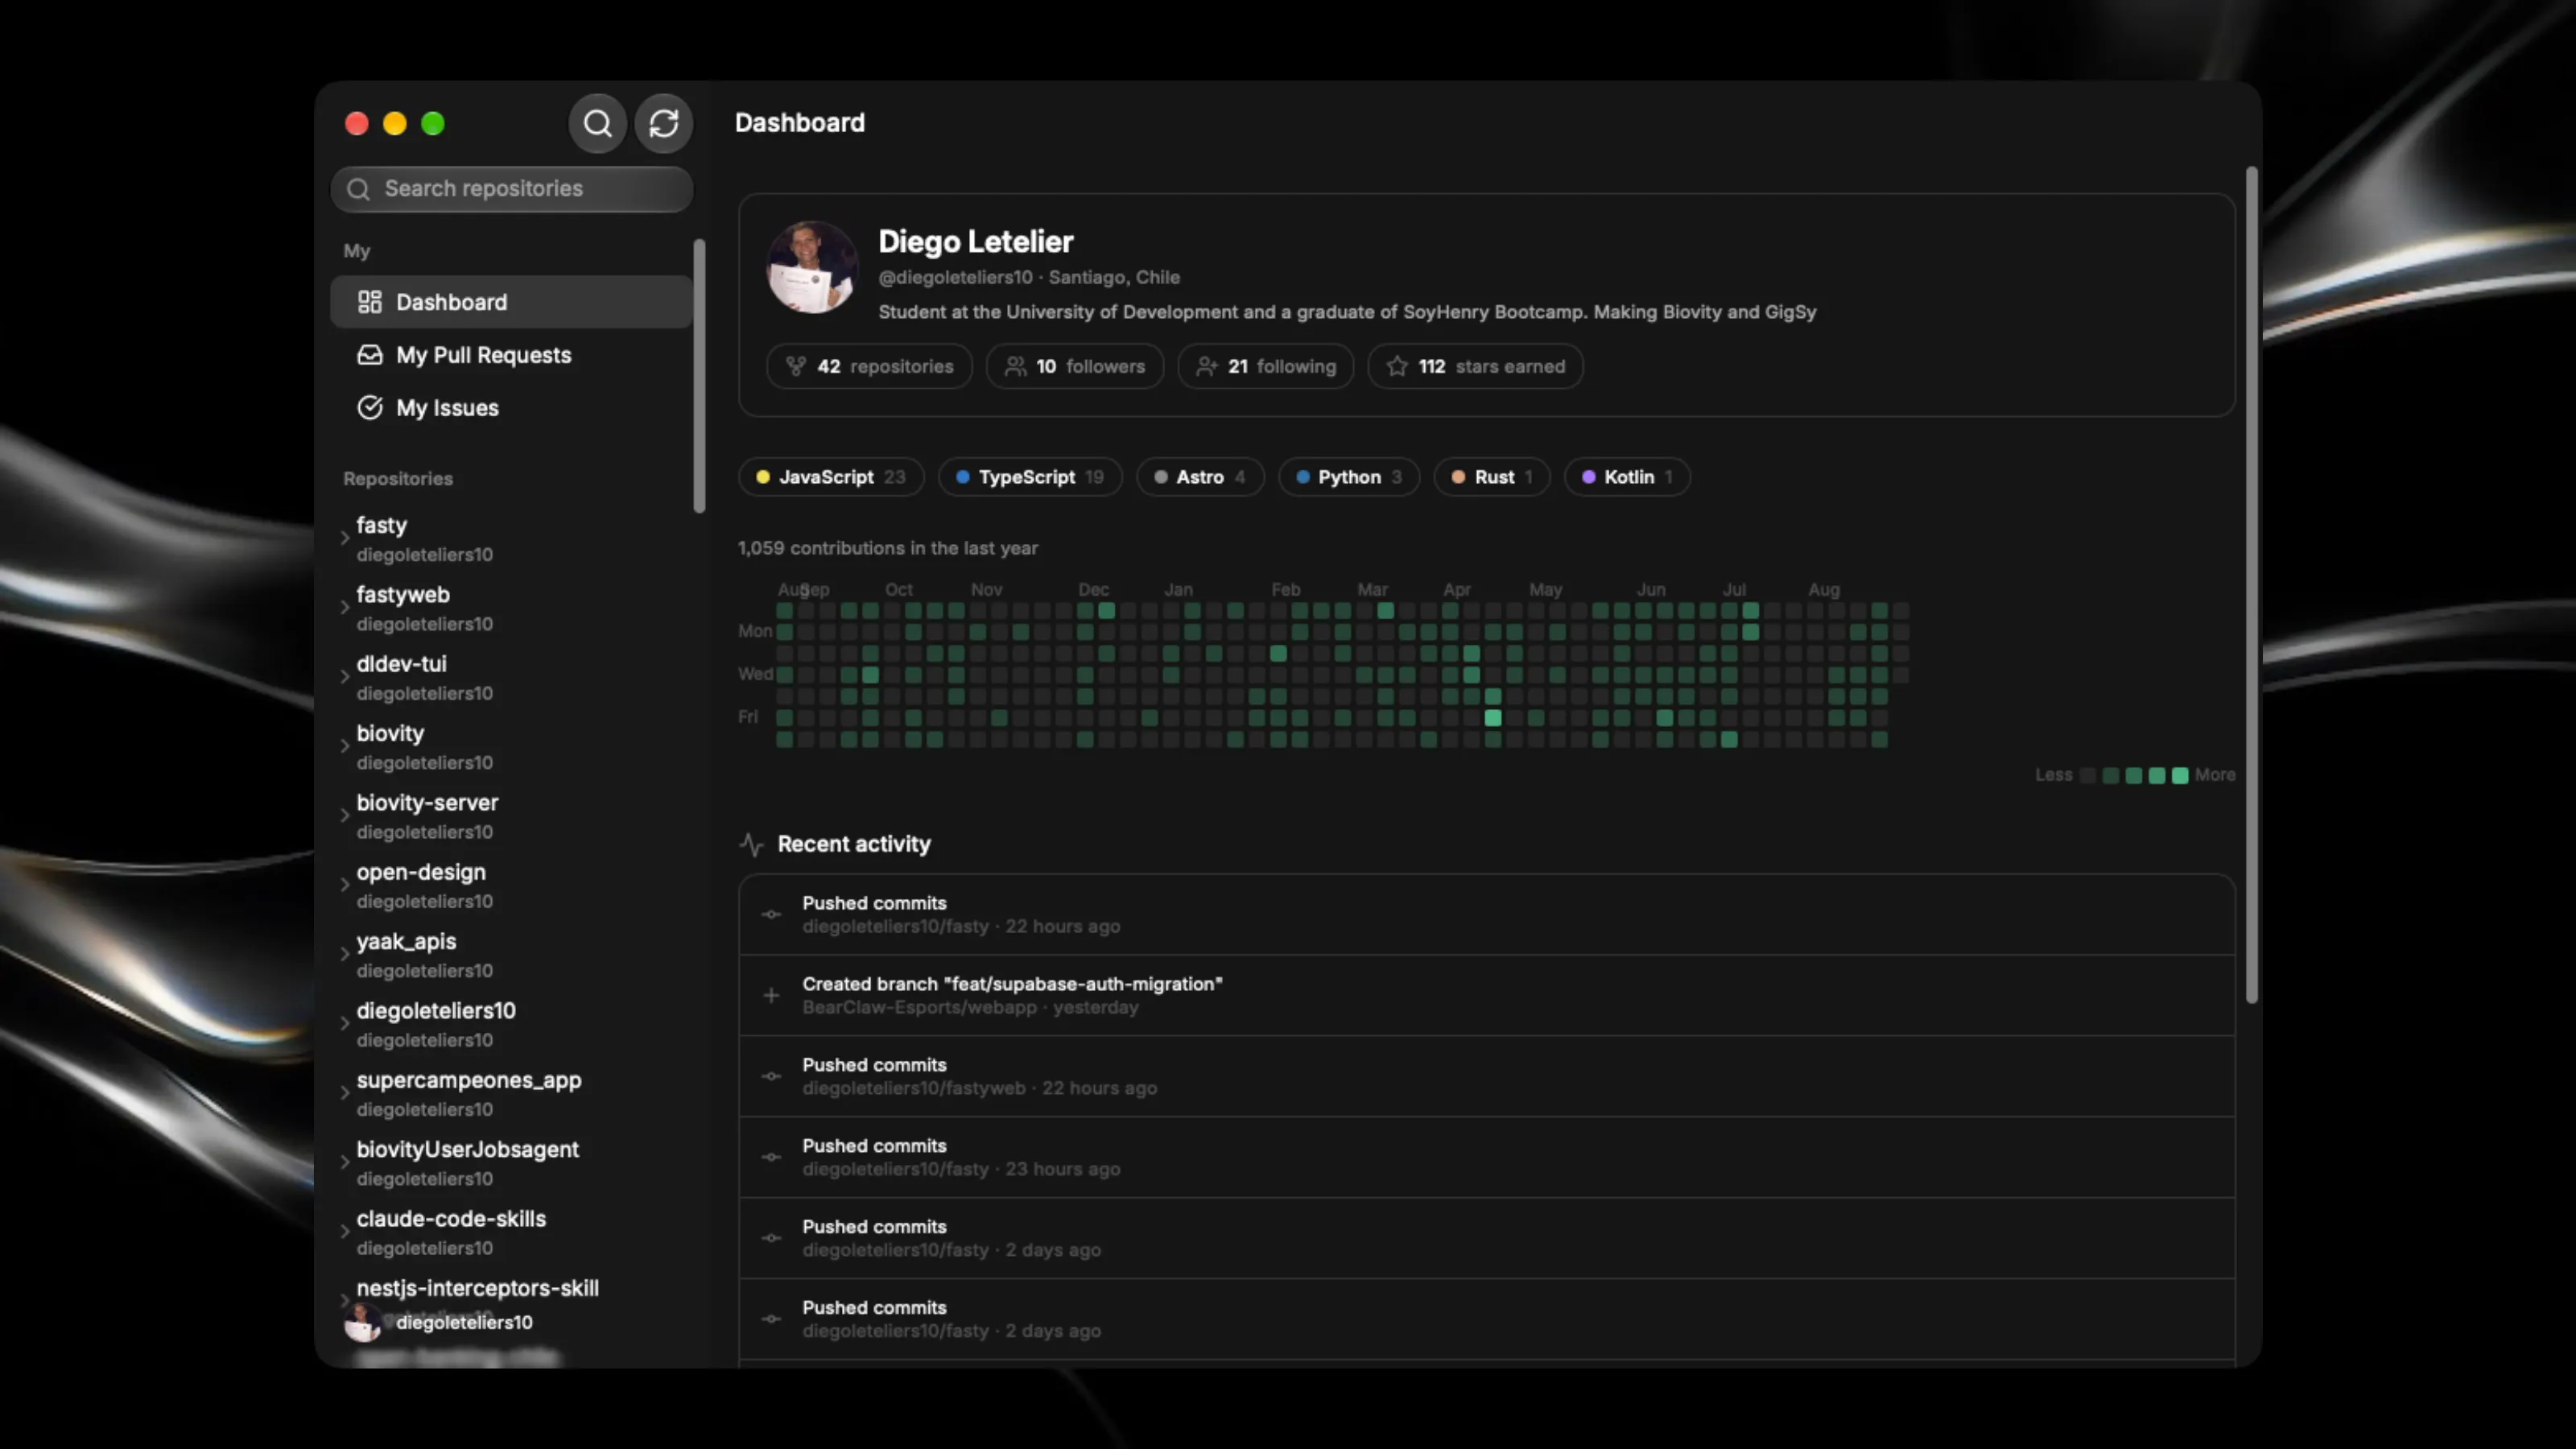This screenshot has height=1449, width=2576.
Task: Click the brightest green legend swatch
Action: pyautogui.click(x=2180, y=776)
